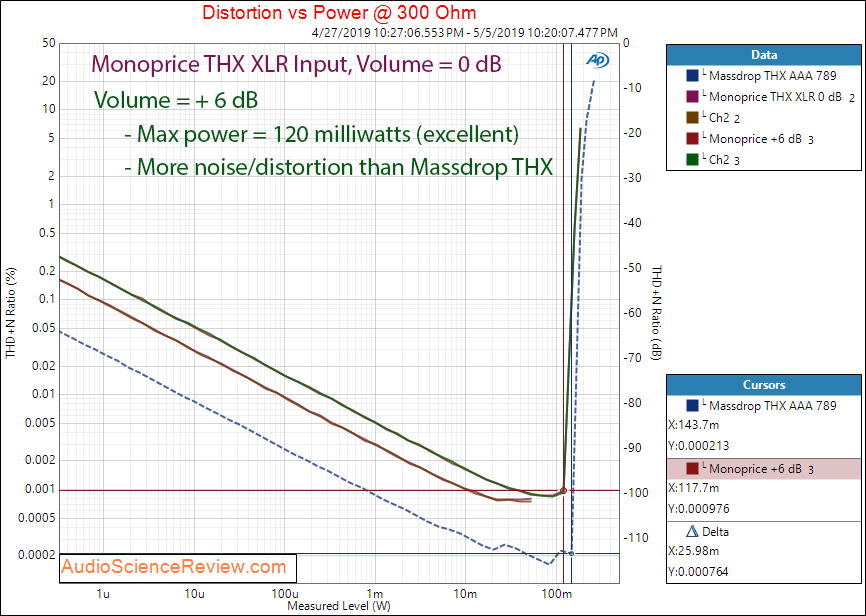Click the Max power = 120 milliwatts annotation
The image size is (866, 616).
321,134
